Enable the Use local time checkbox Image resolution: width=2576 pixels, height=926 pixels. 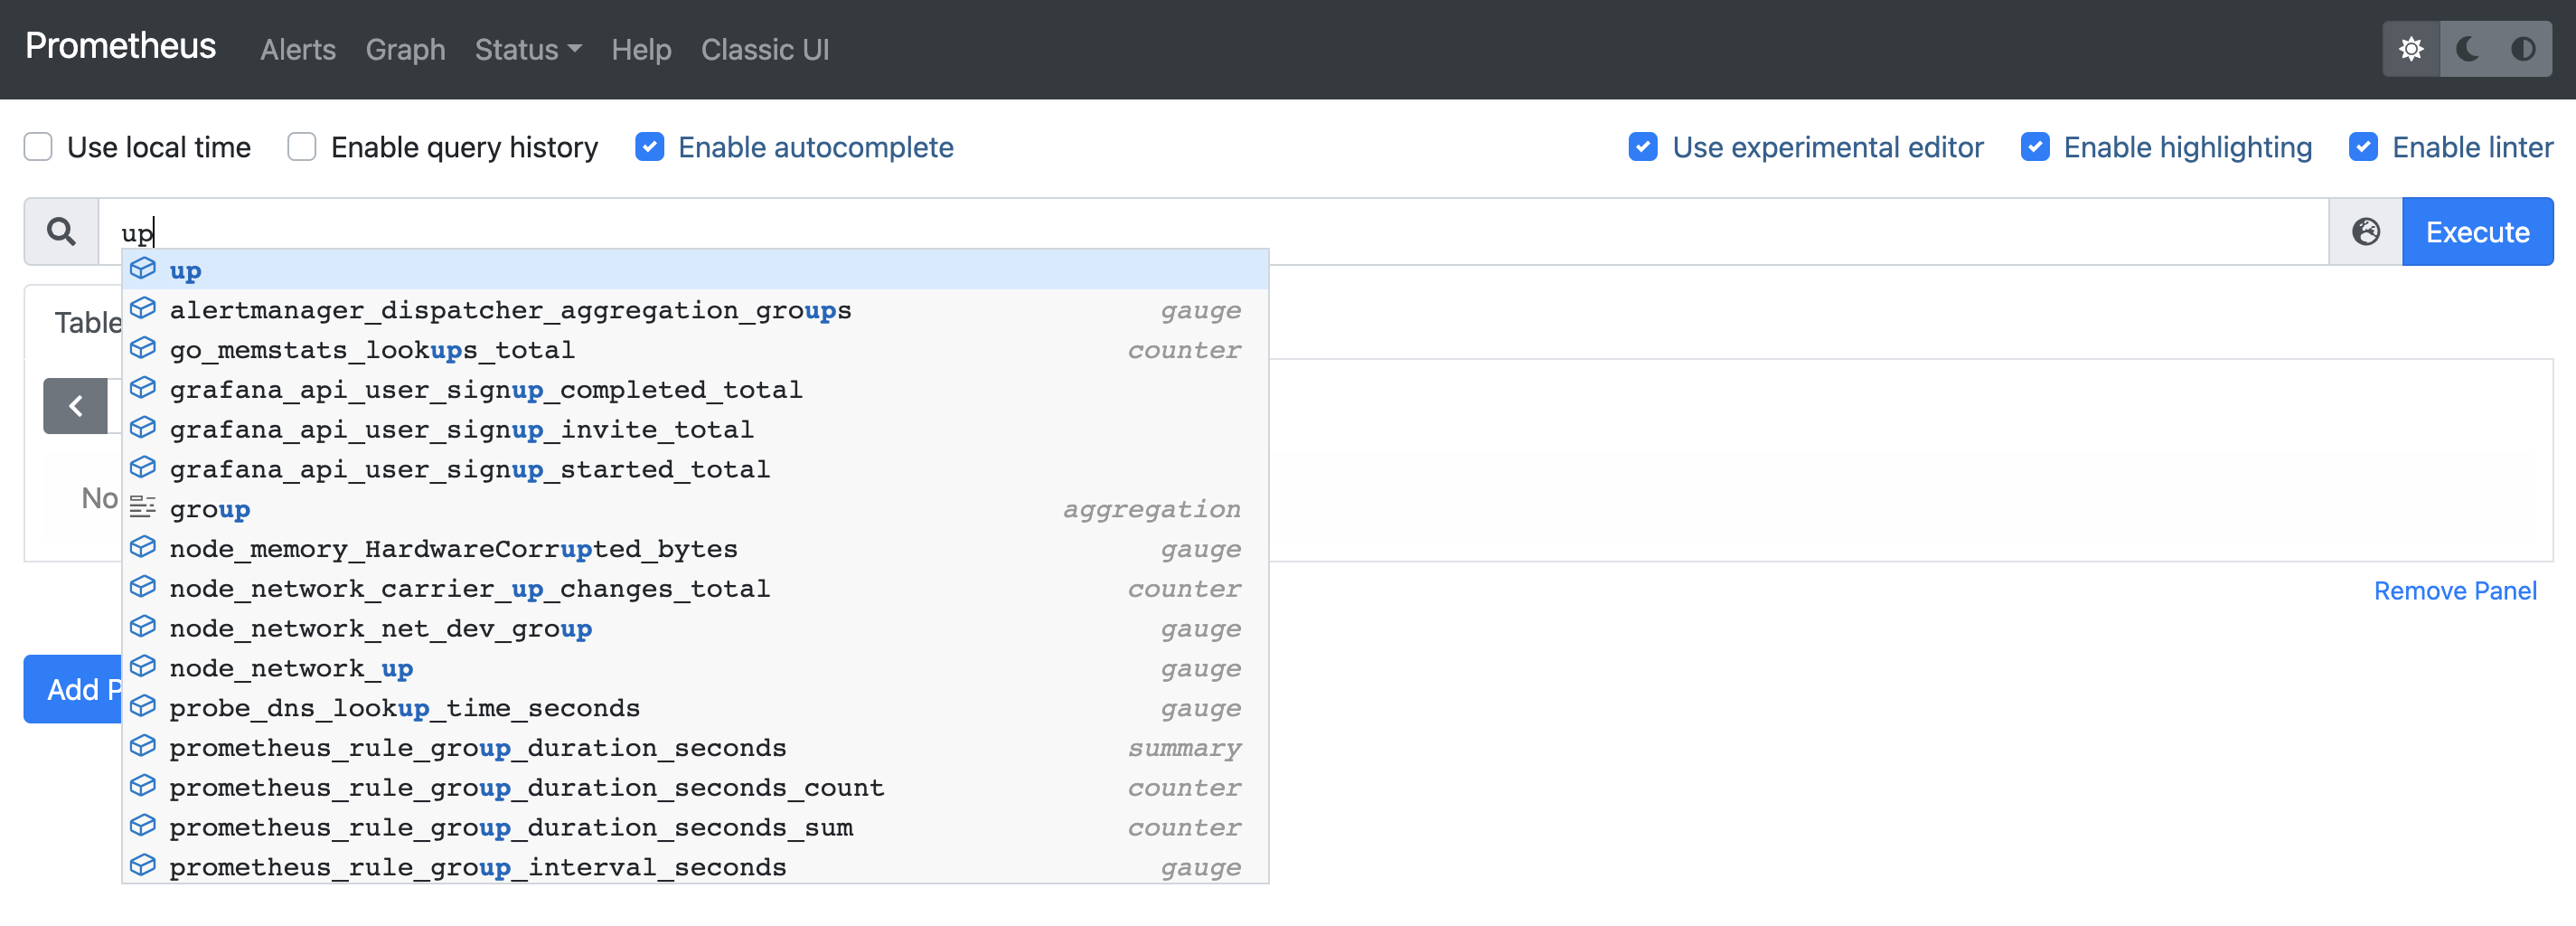tap(38, 148)
